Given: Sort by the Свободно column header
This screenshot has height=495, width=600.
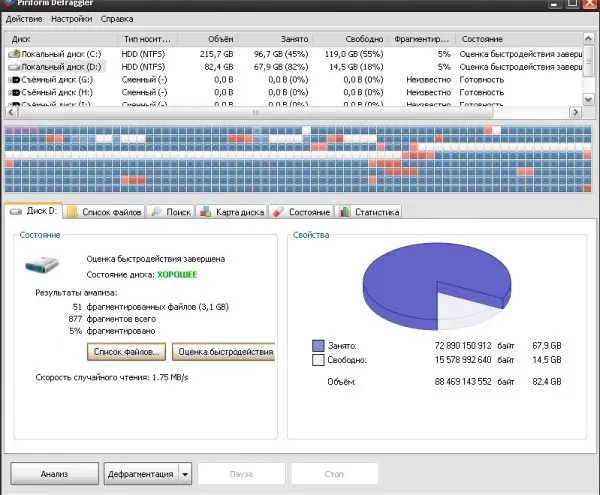Looking at the screenshot, I should [x=351, y=39].
